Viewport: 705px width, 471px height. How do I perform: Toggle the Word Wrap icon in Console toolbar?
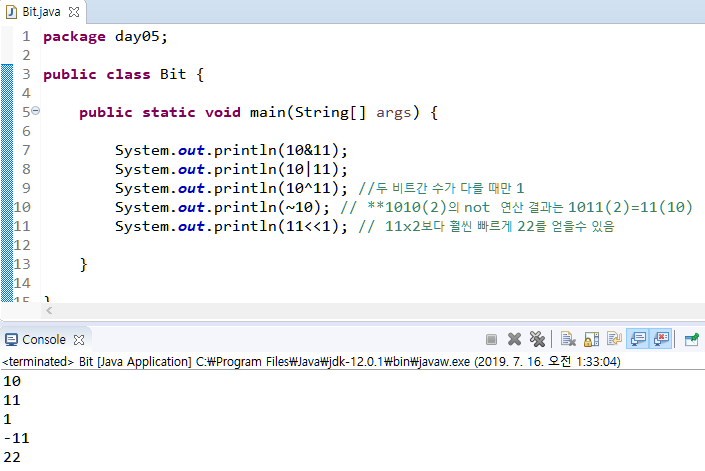coord(614,338)
